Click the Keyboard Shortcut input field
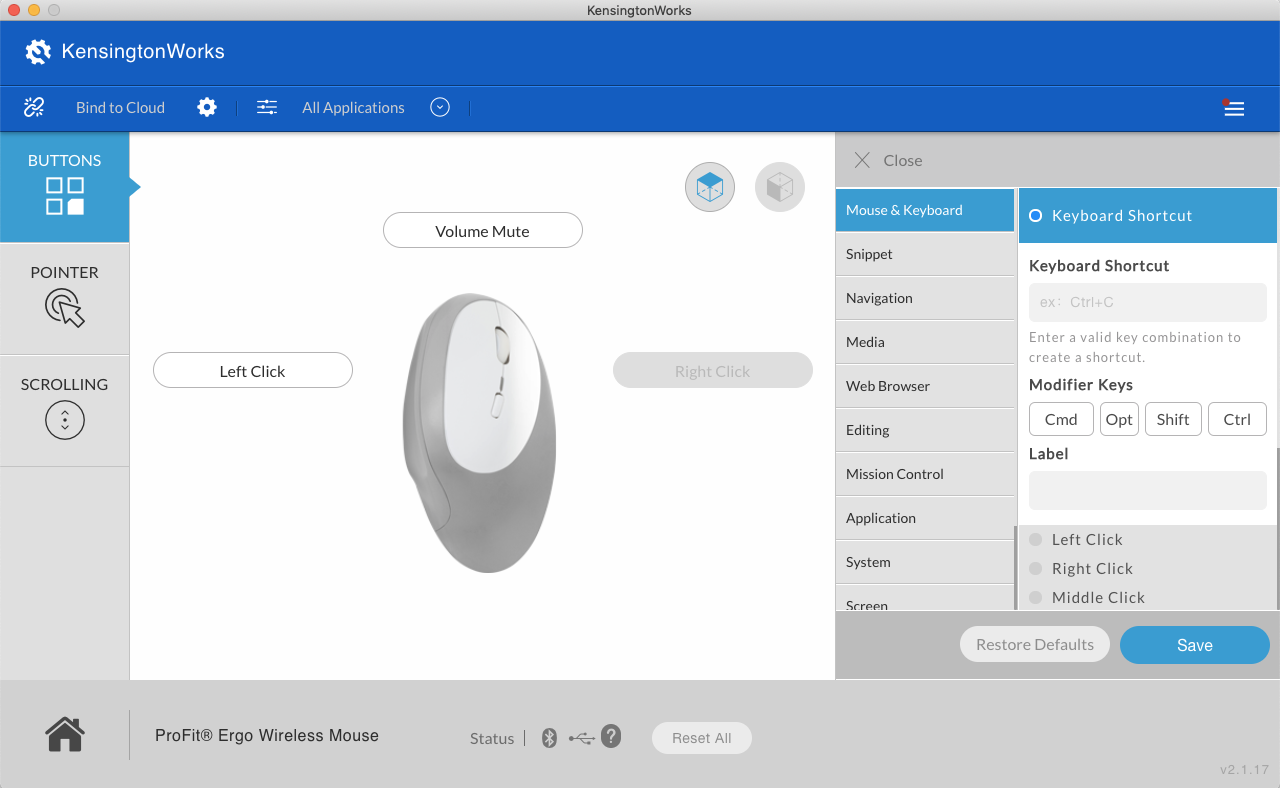The width and height of the screenshot is (1280, 788). 1148,302
